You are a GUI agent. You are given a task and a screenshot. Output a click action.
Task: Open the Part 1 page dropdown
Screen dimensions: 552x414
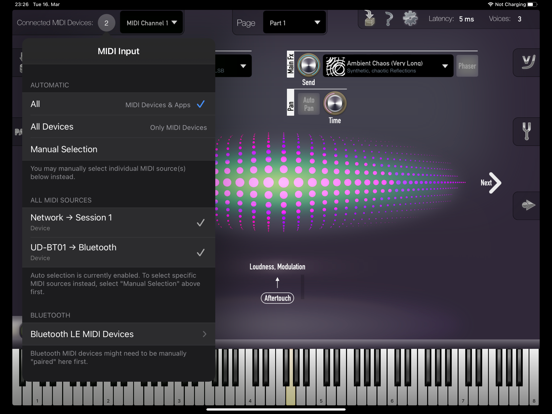pyautogui.click(x=294, y=23)
